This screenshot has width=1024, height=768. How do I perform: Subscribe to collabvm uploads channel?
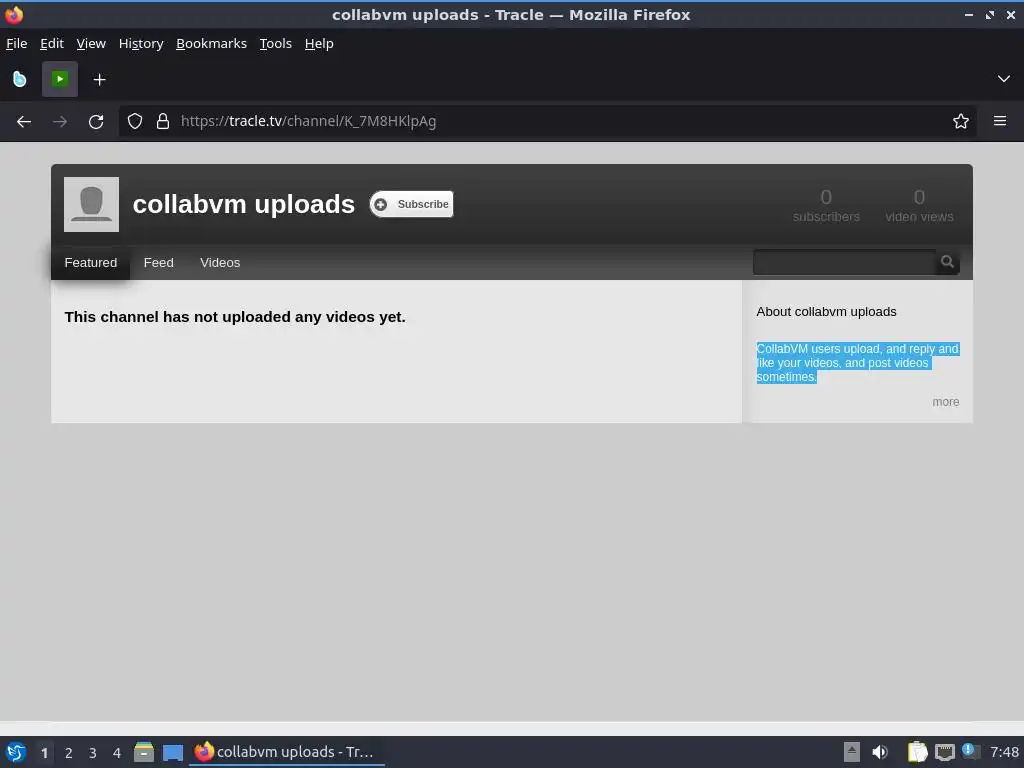tap(411, 204)
